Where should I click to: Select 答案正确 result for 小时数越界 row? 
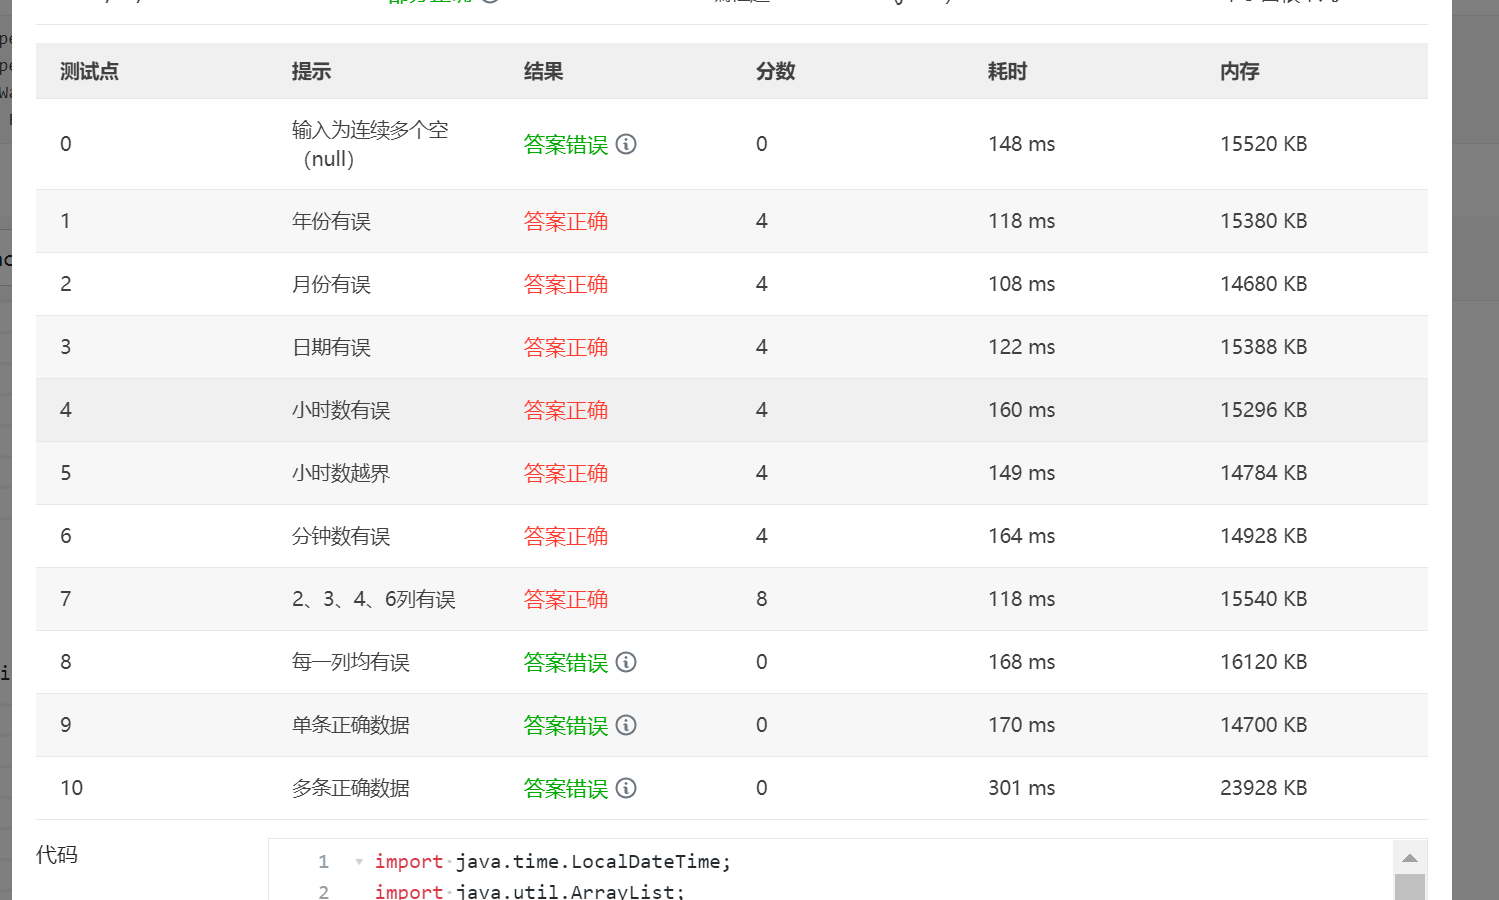pos(566,473)
